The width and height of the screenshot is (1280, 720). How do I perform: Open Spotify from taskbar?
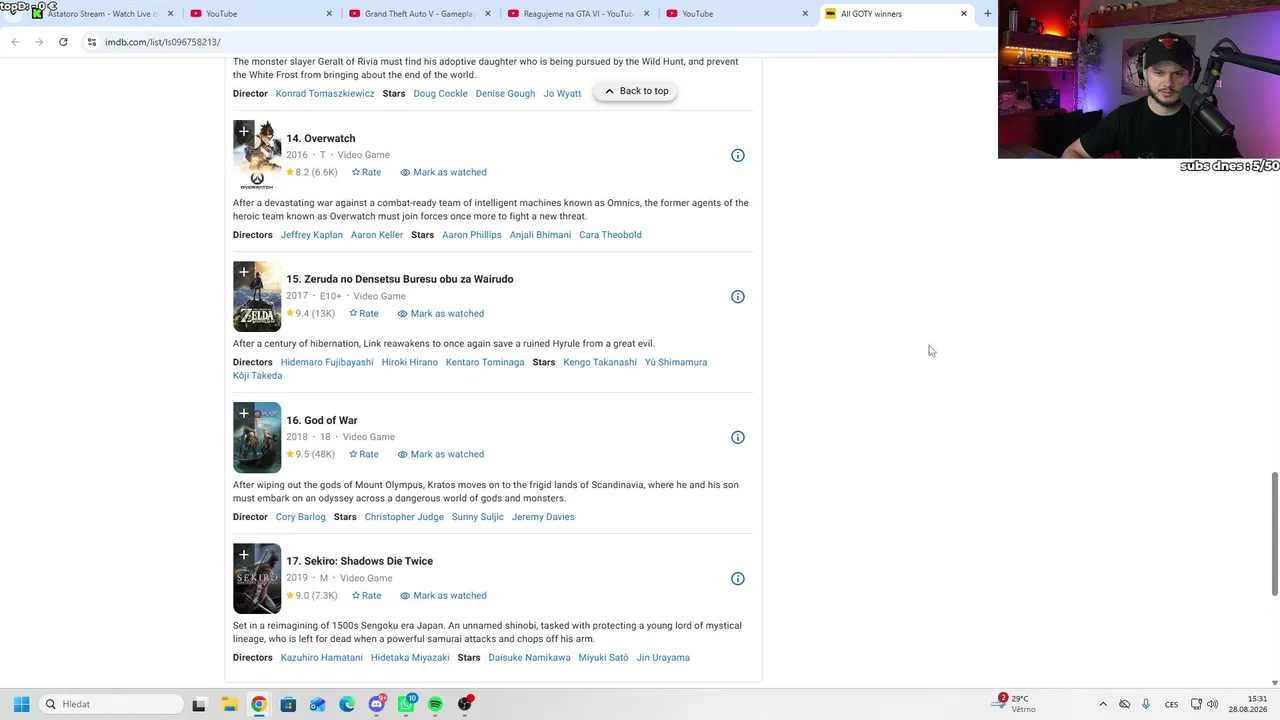(x=436, y=704)
